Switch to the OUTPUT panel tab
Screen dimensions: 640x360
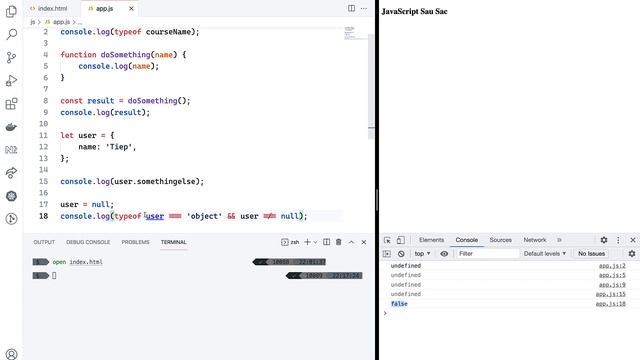point(44,242)
